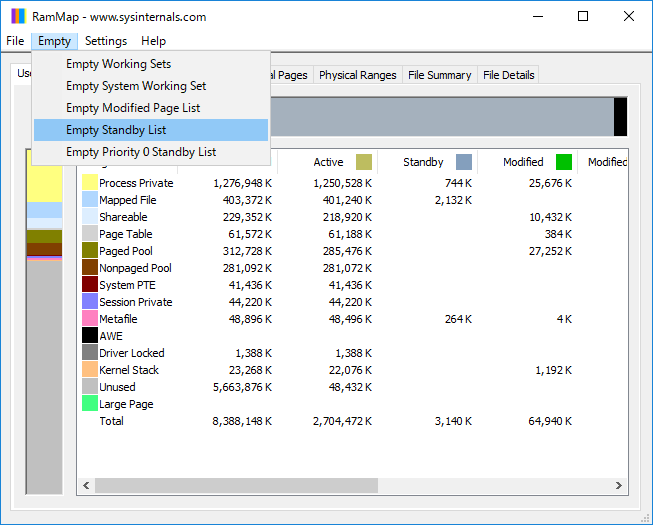Screen dimensions: 653x525
Task: Click the Unused light gray swatch
Action: click(x=90, y=387)
